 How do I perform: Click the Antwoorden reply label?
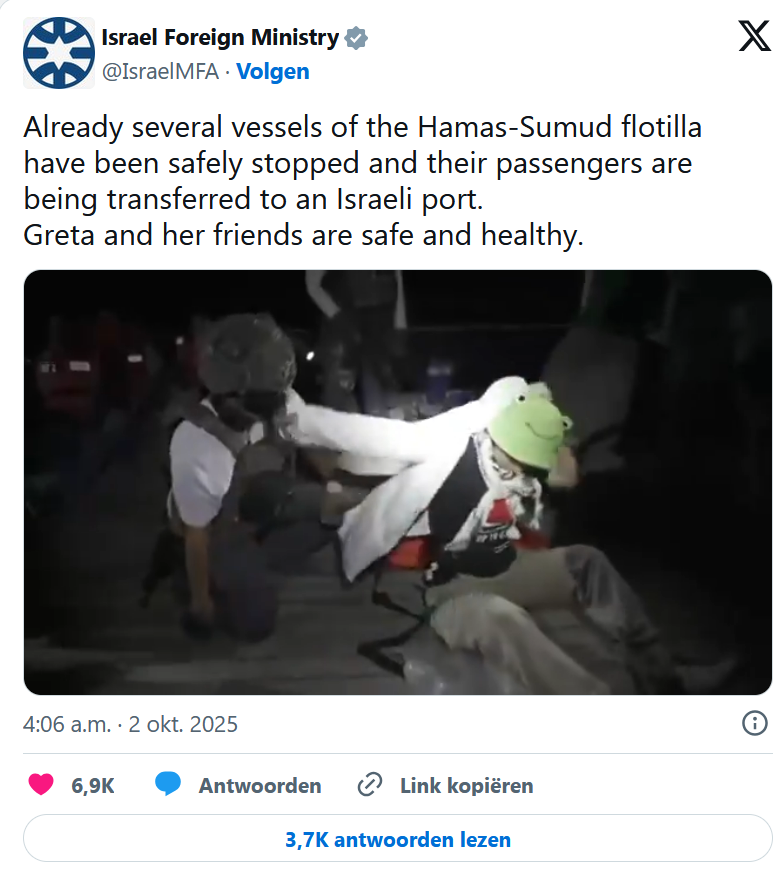260,786
